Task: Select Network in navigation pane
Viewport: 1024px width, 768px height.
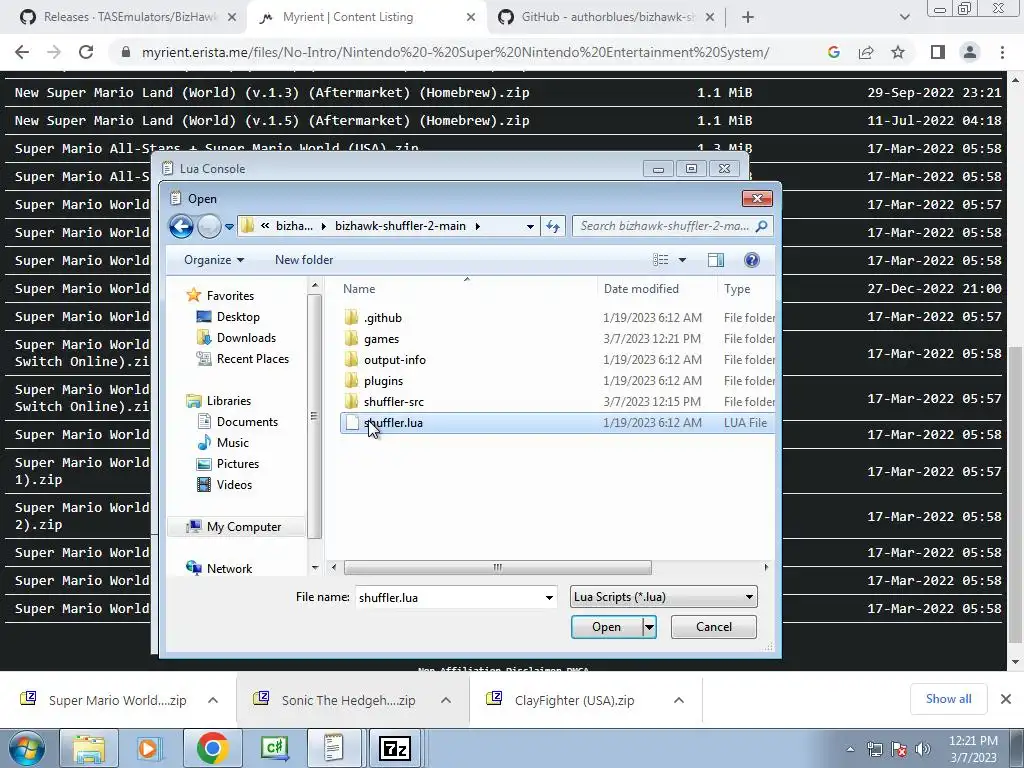Action: click(229, 569)
